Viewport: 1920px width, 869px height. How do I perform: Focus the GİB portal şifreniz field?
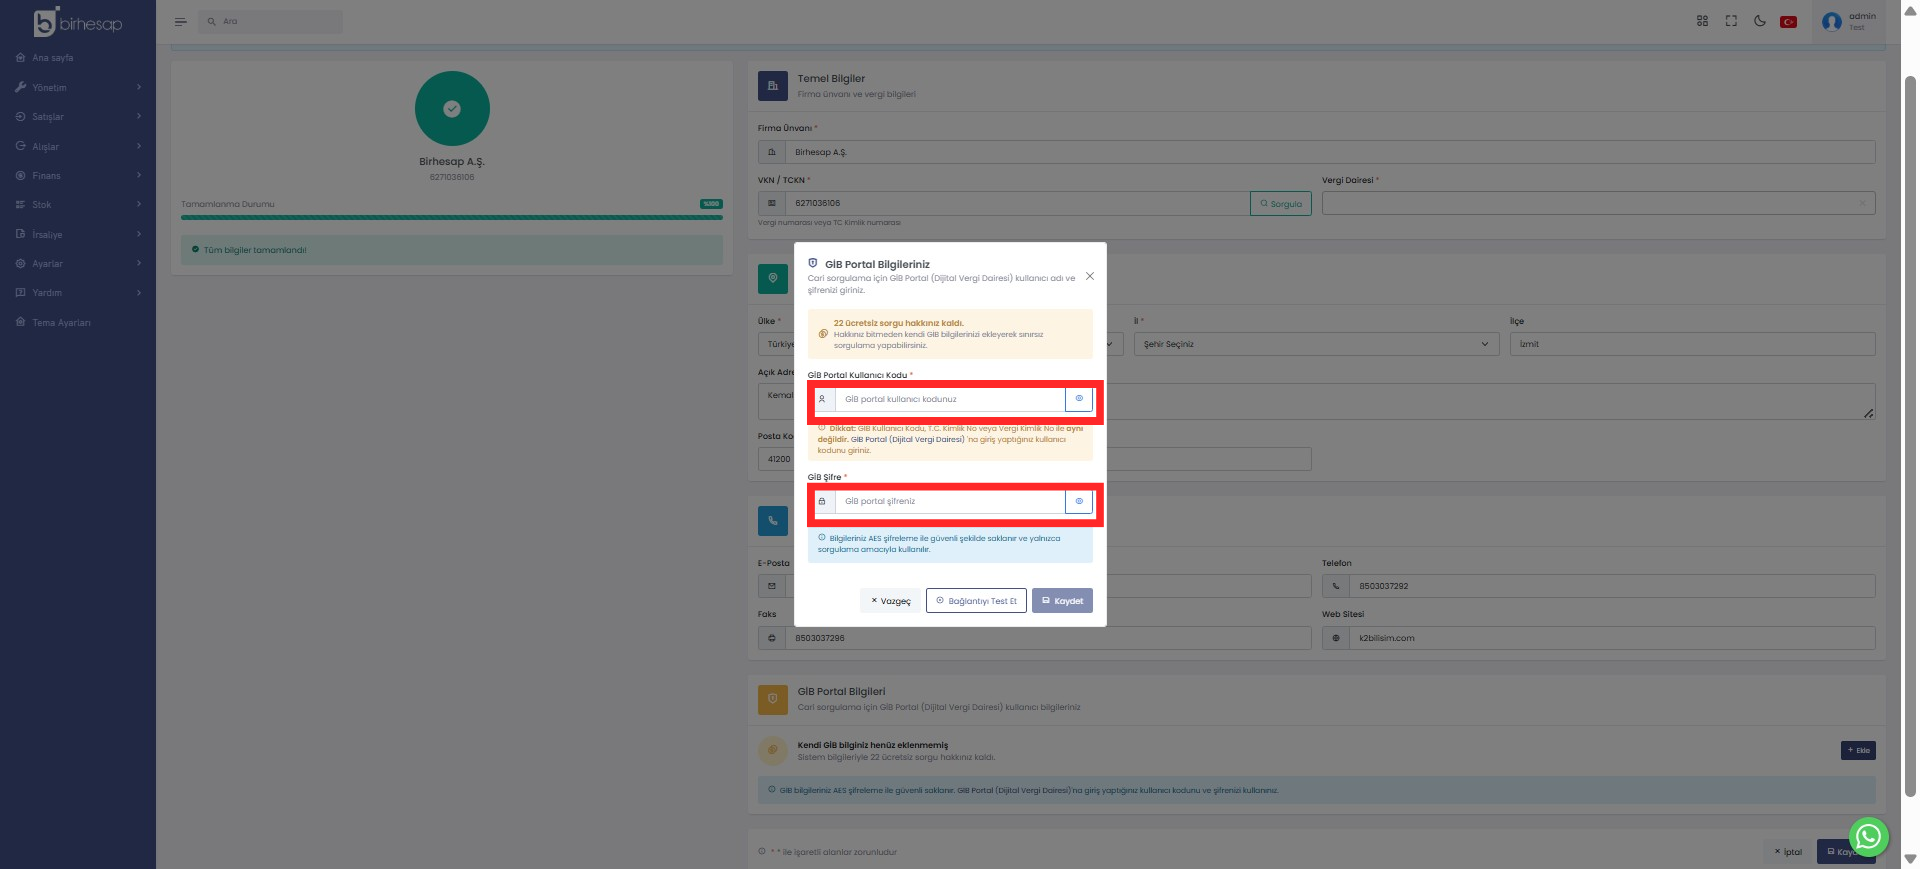(x=950, y=501)
